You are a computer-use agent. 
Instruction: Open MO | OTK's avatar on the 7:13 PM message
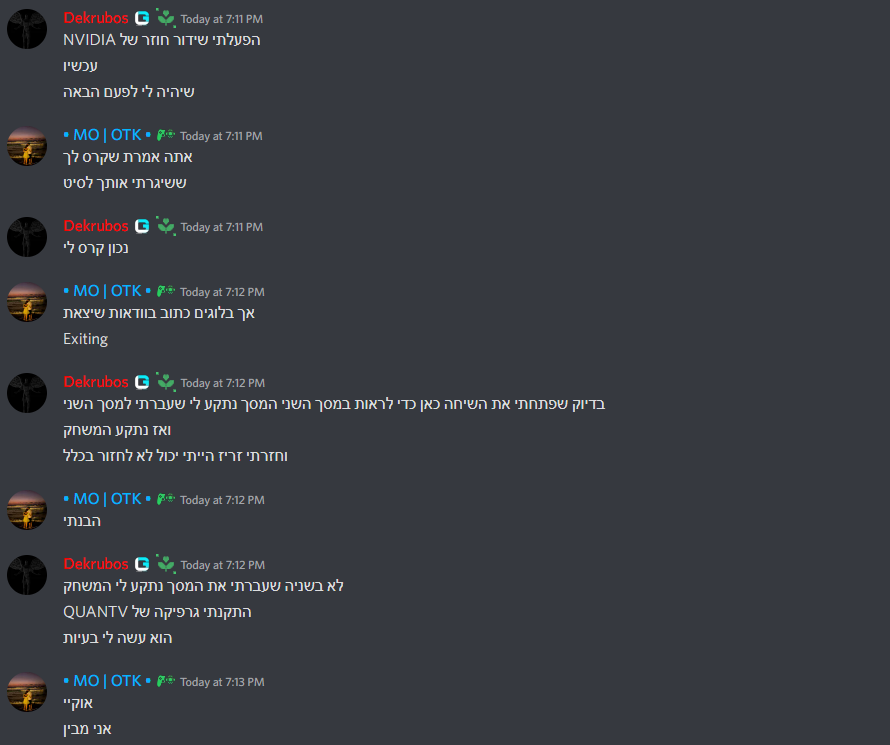tap(27, 692)
